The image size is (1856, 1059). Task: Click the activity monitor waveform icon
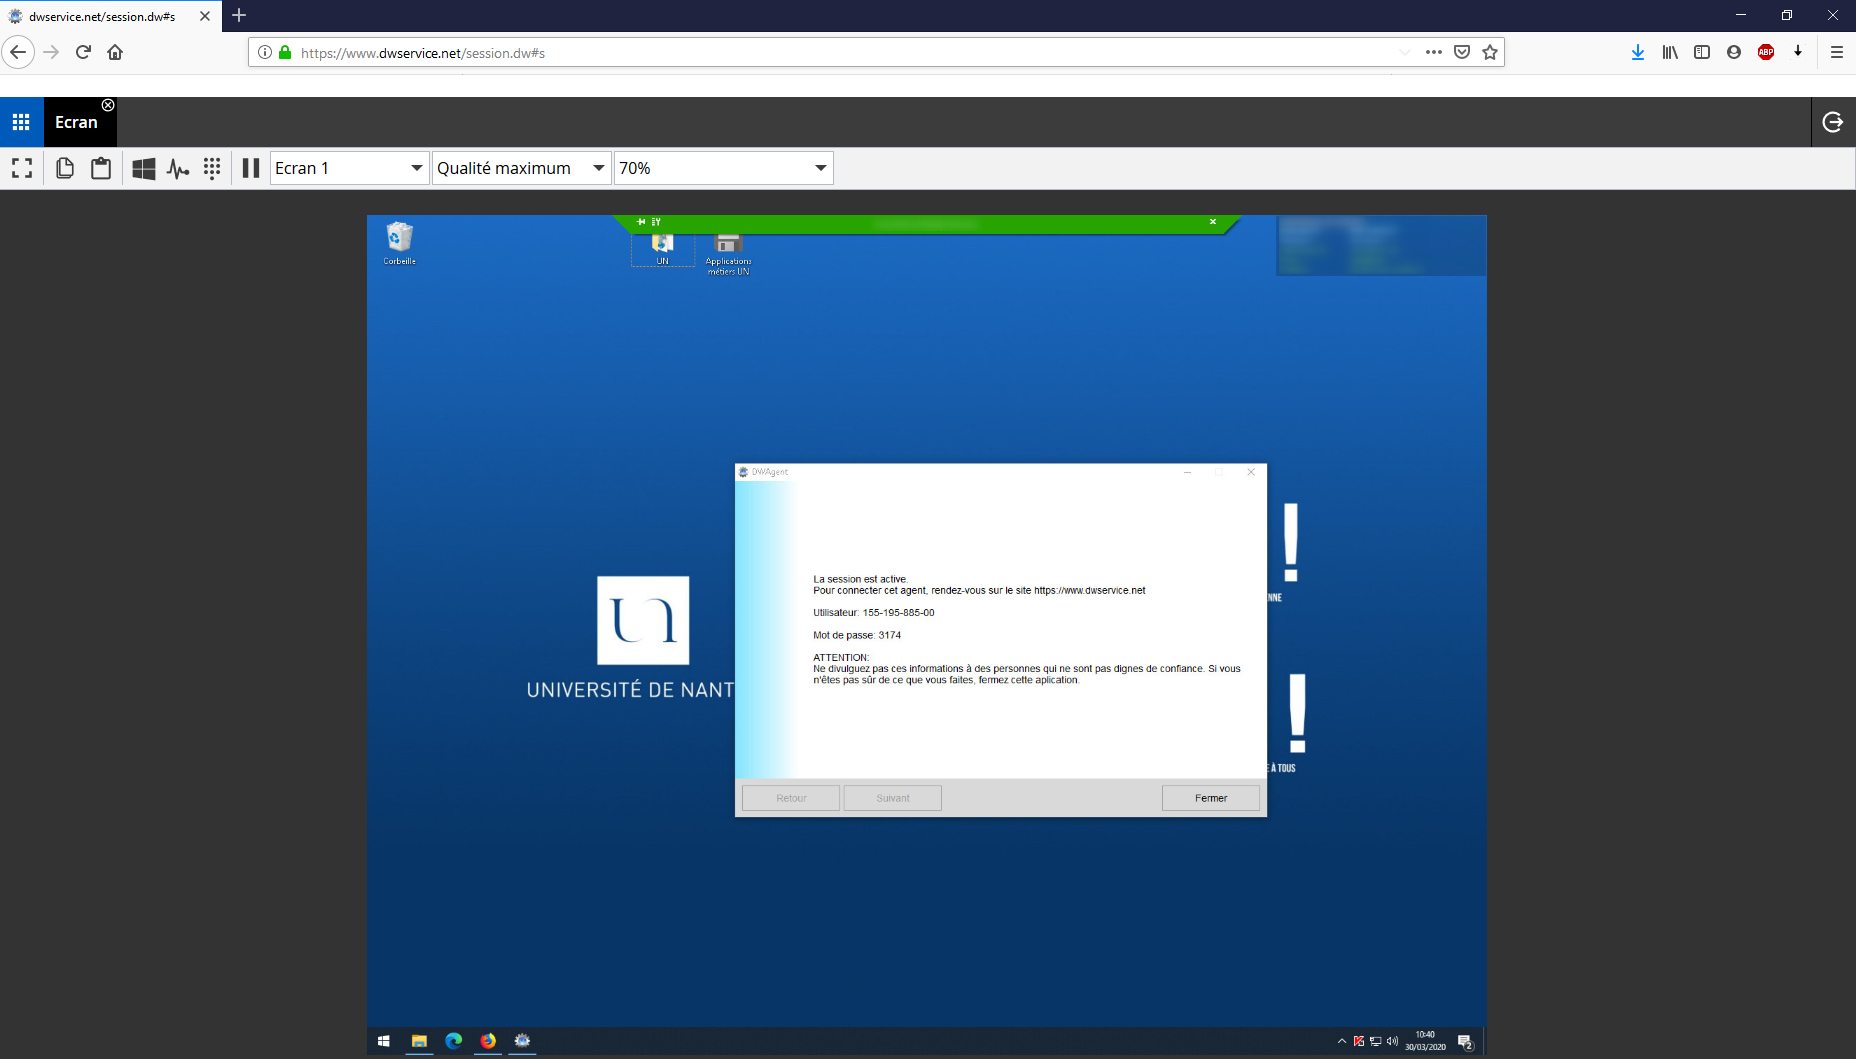(178, 168)
